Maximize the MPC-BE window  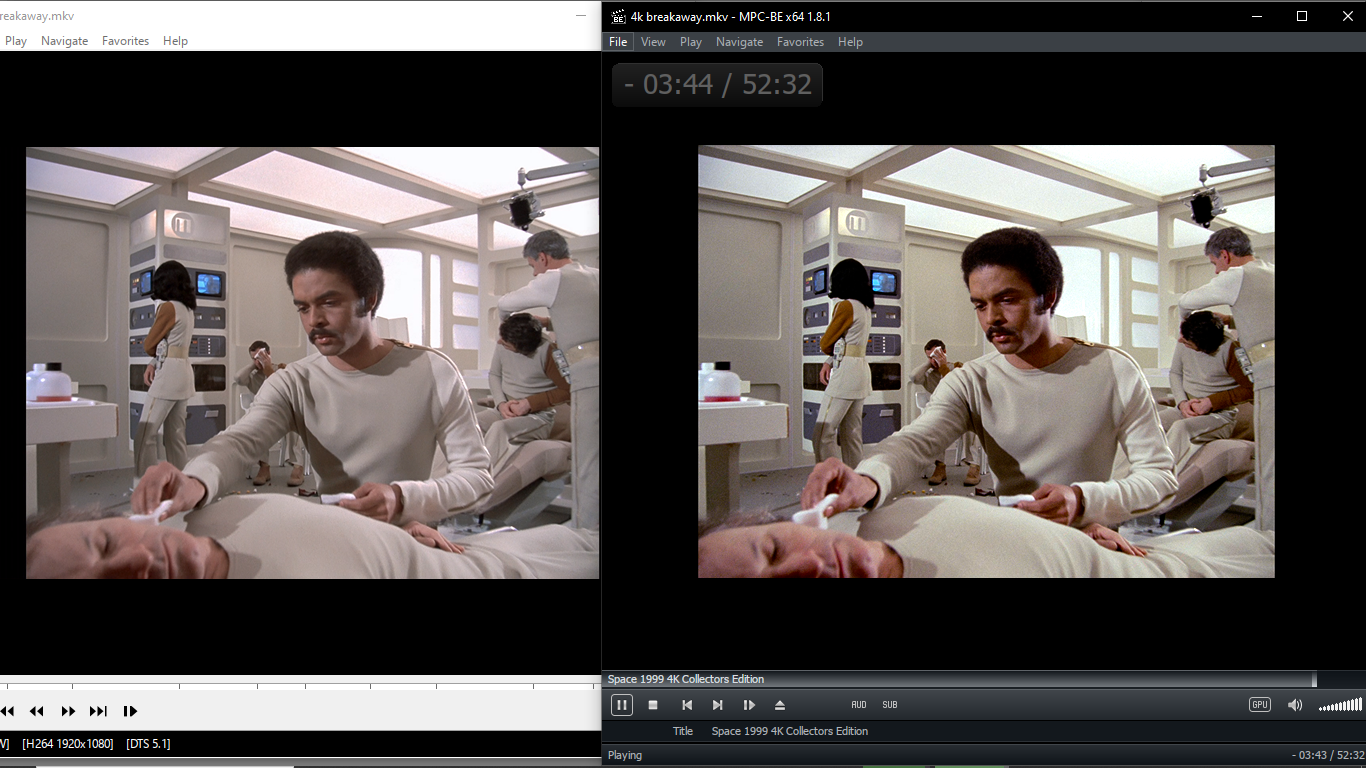(1302, 16)
